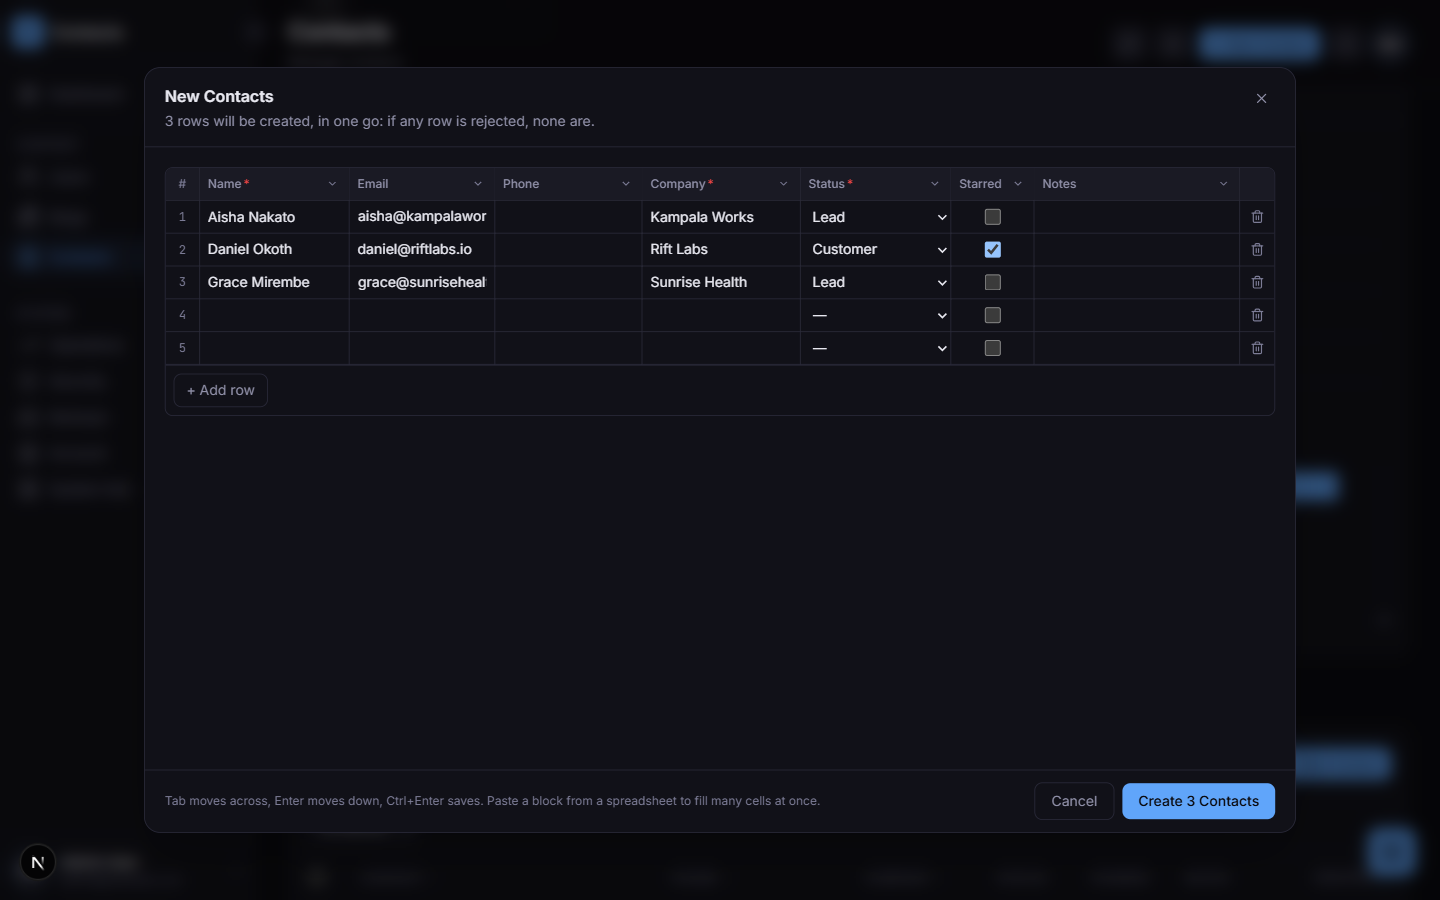Open the empty Status dropdown in row 4
The width and height of the screenshot is (1440, 900).
[876, 316]
